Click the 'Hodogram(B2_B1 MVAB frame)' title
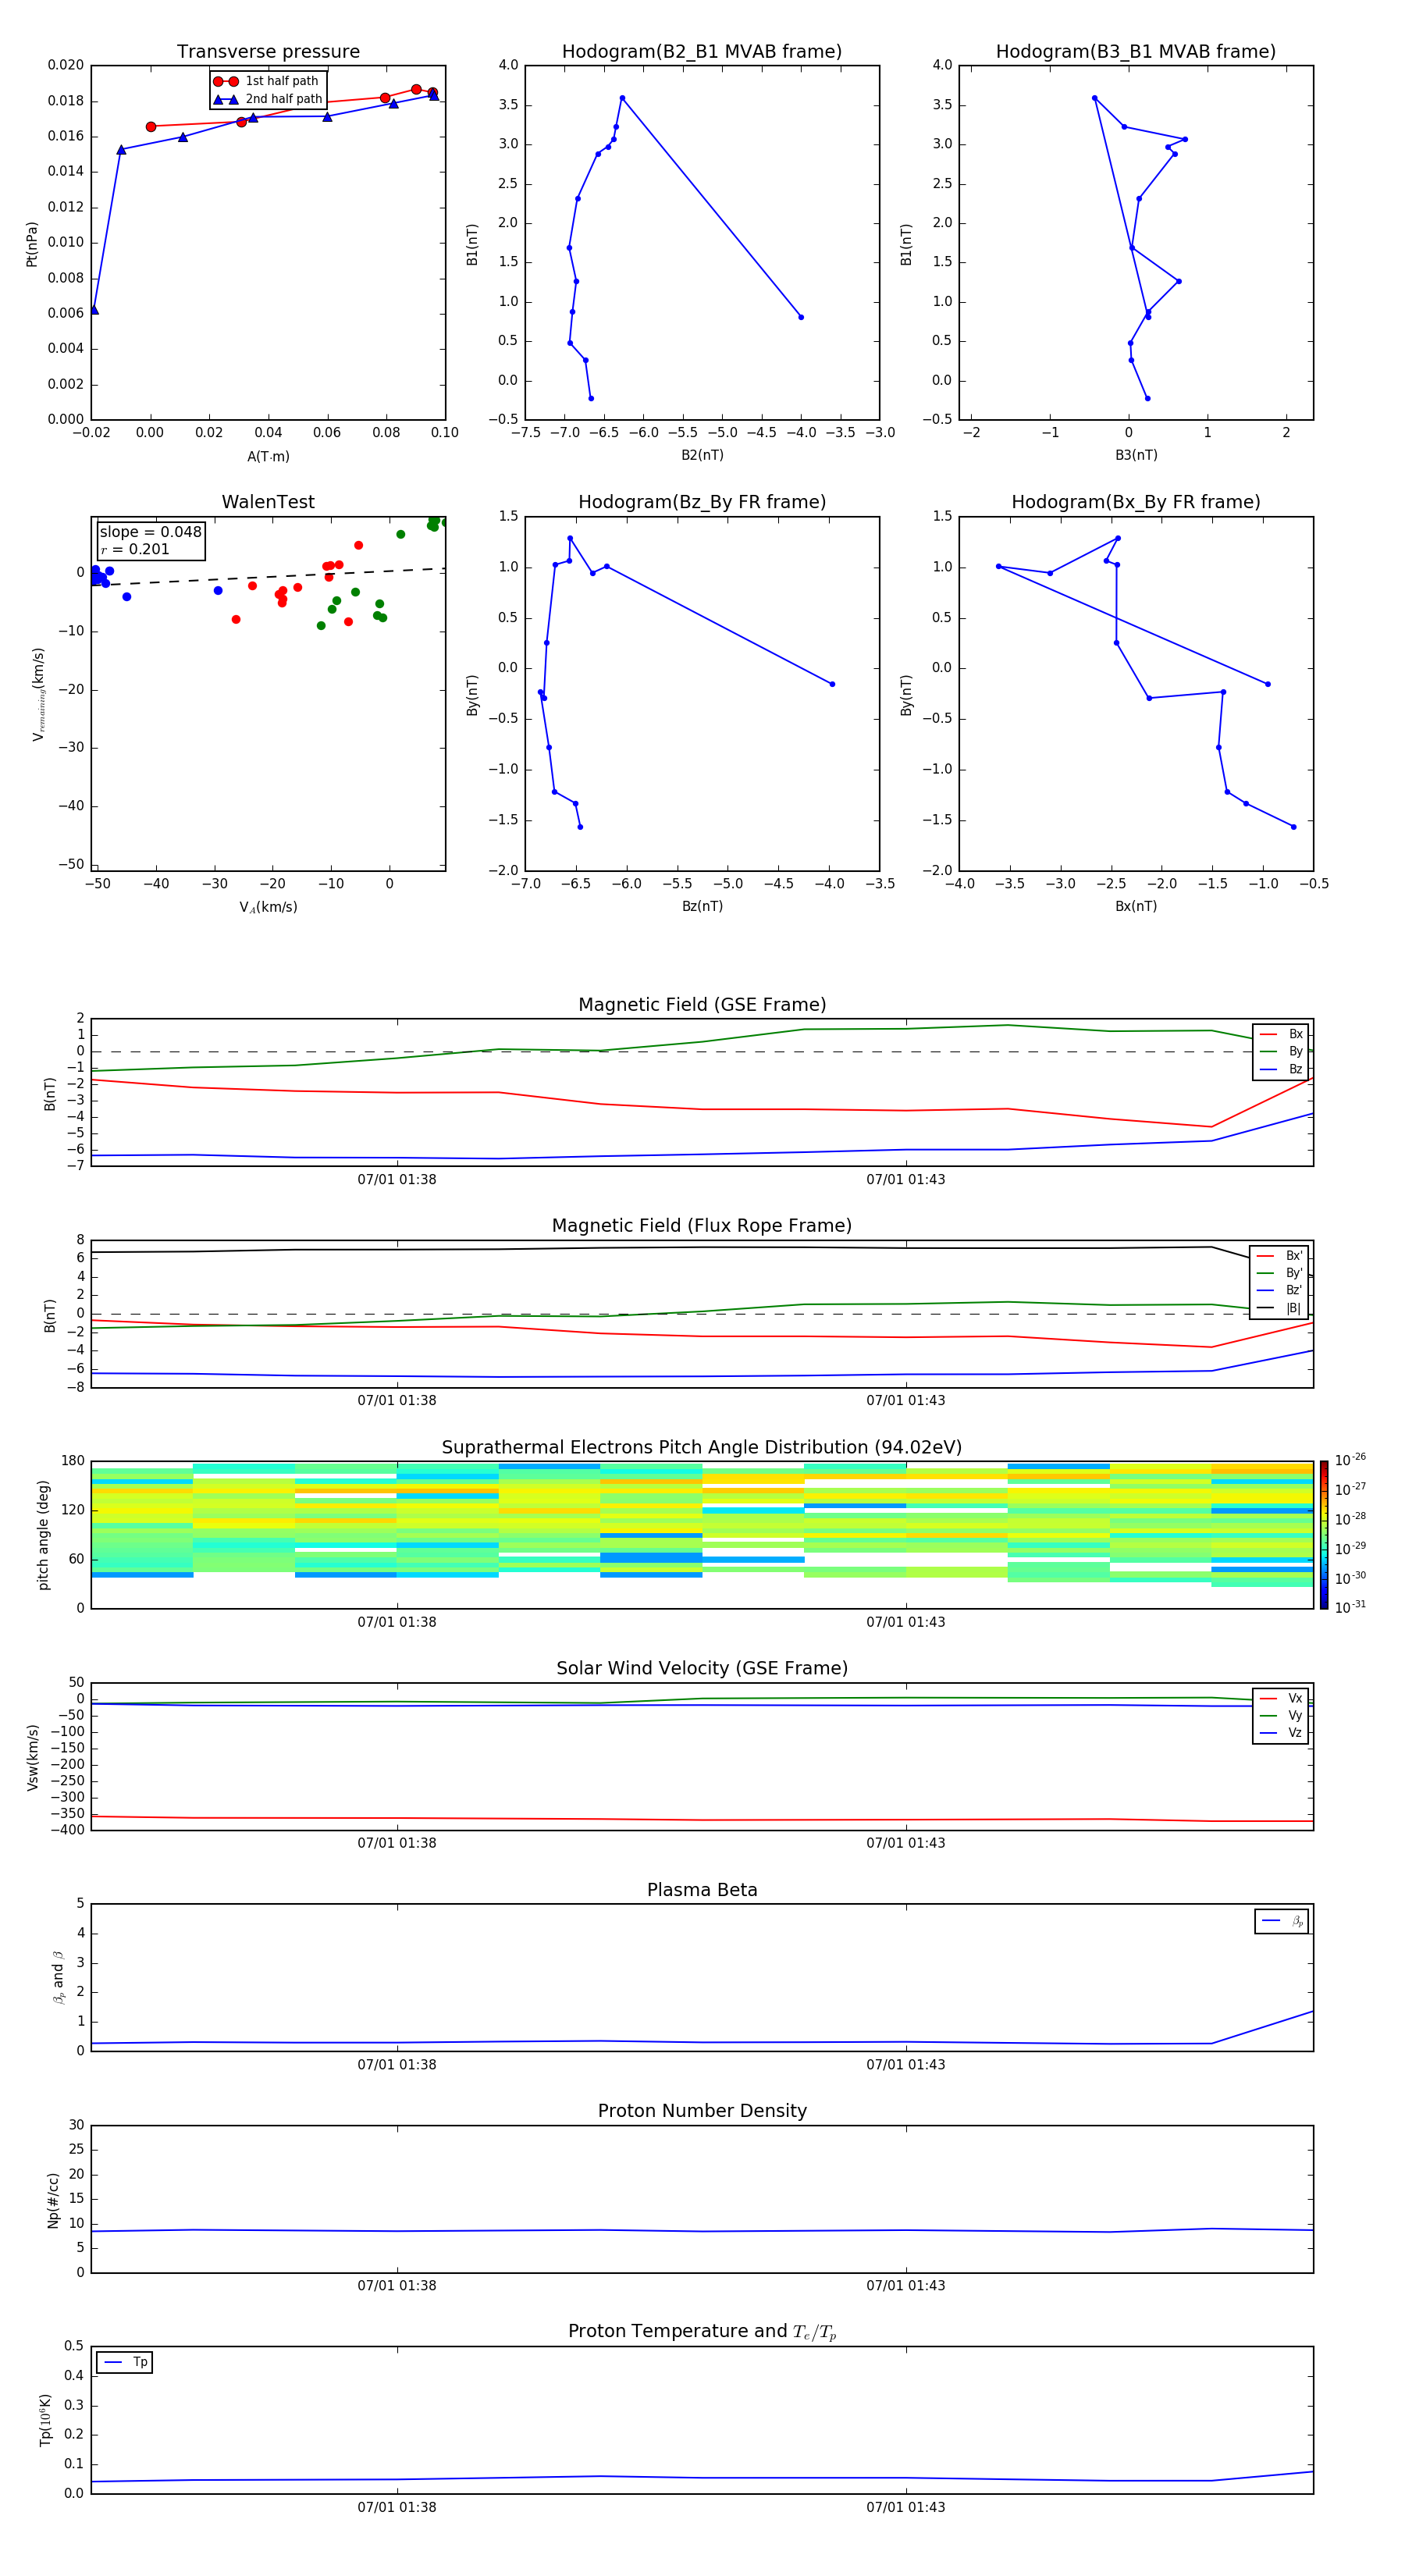 (x=702, y=52)
